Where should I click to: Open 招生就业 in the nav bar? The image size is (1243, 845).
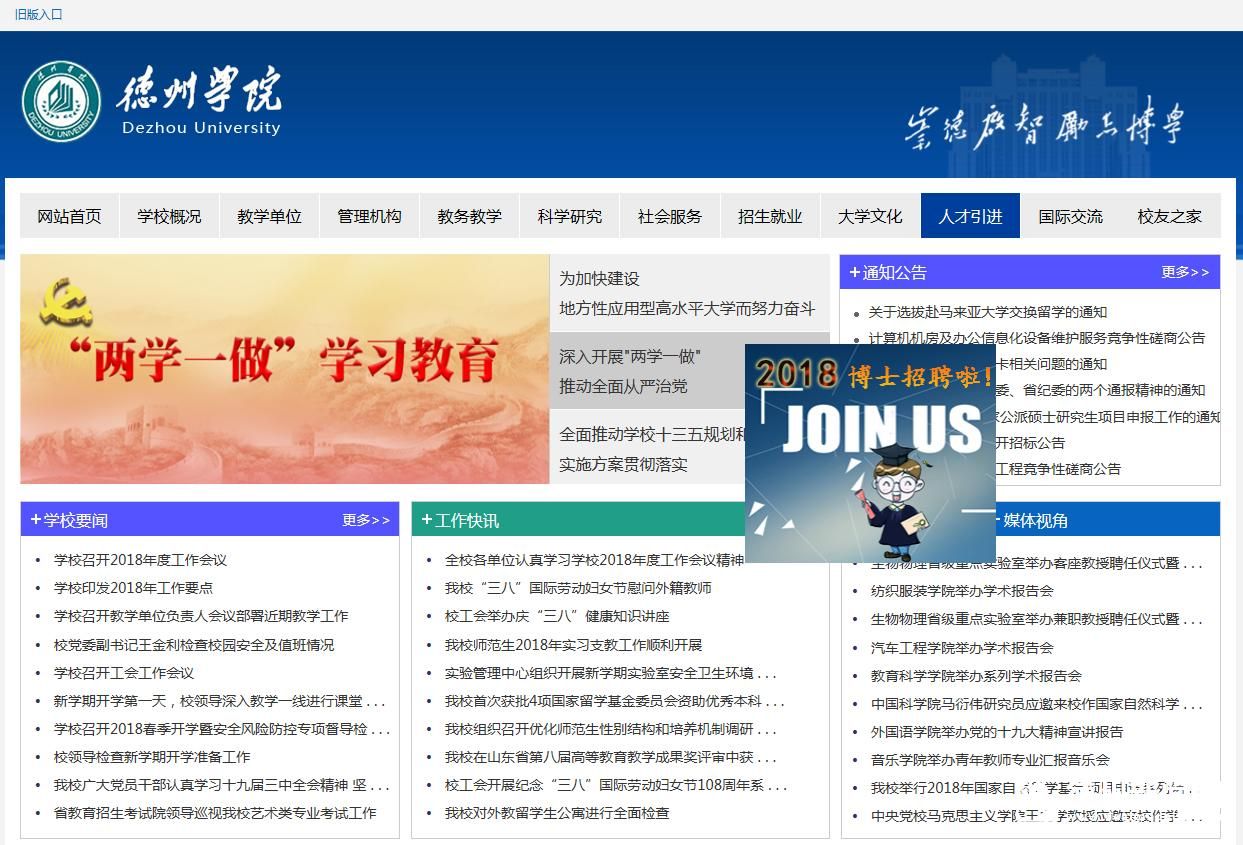pyautogui.click(x=770, y=216)
